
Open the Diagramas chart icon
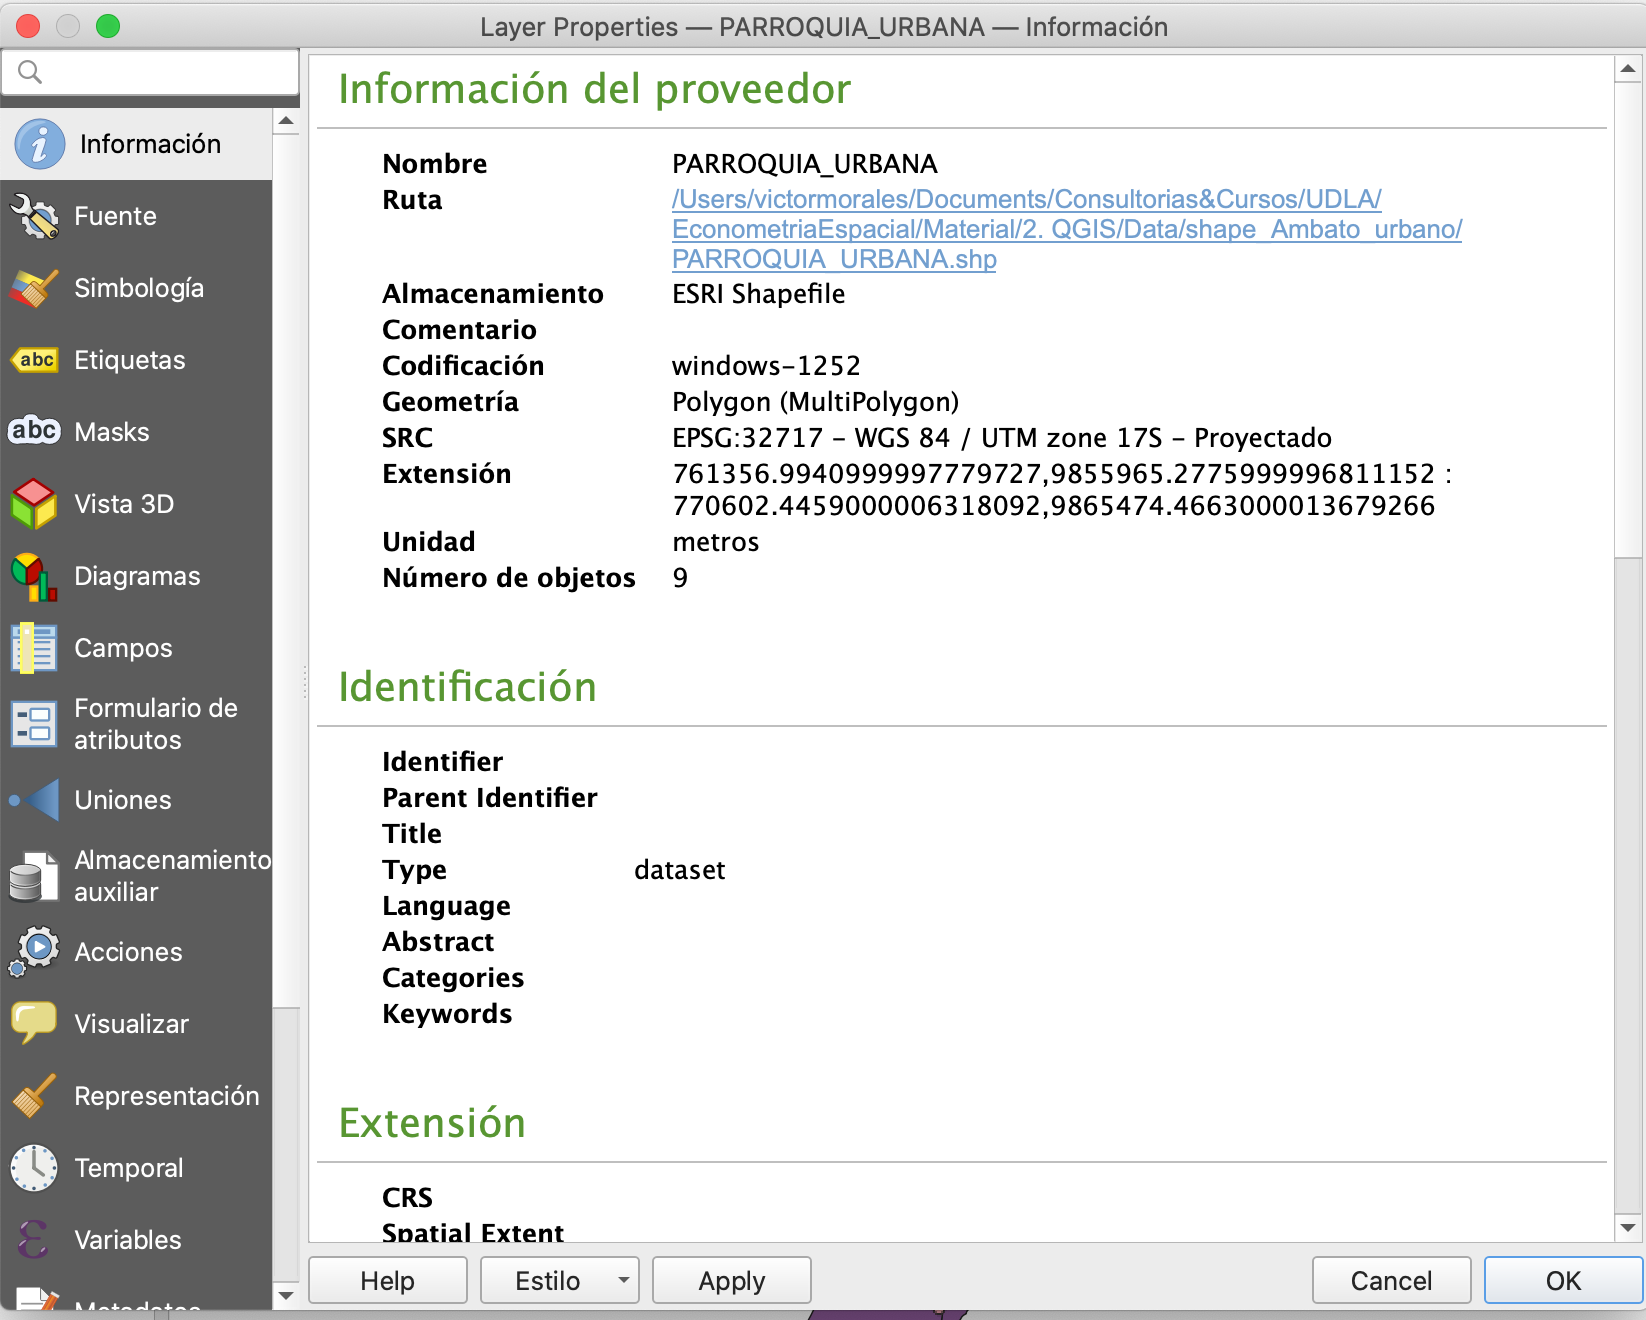coord(35,577)
